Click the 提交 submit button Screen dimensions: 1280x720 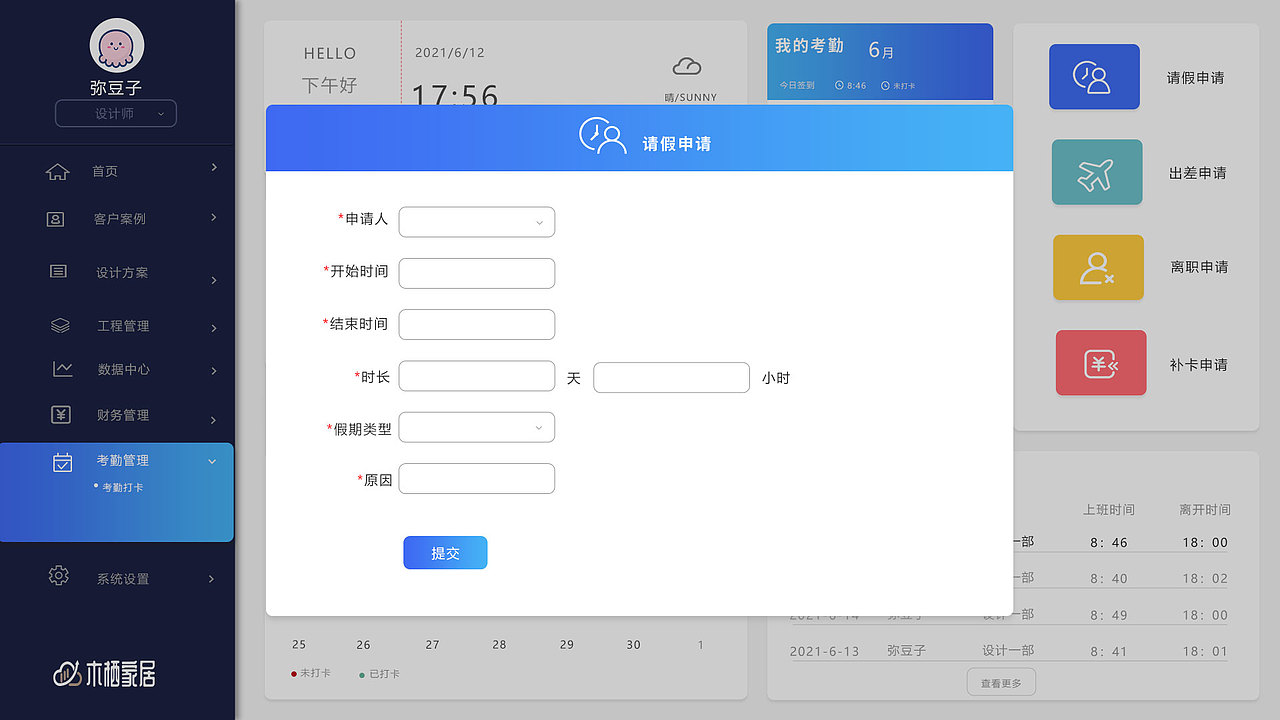coord(445,552)
